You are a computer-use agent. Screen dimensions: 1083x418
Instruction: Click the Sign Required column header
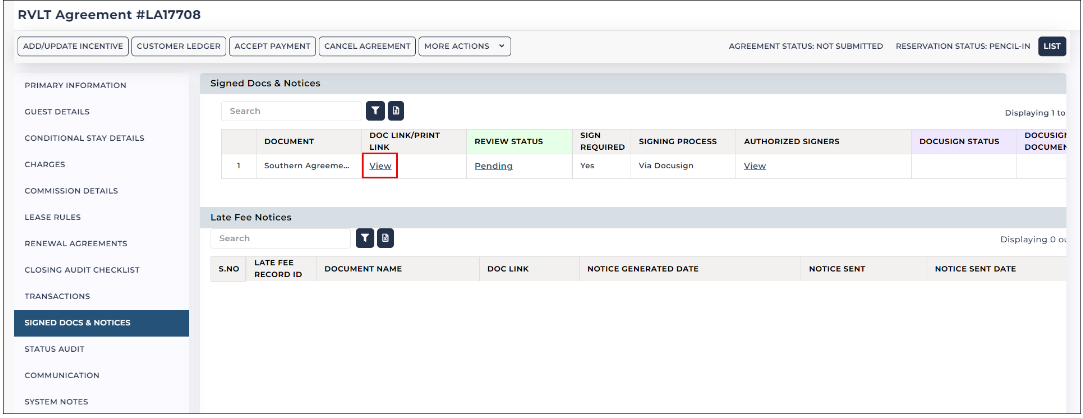602,142
